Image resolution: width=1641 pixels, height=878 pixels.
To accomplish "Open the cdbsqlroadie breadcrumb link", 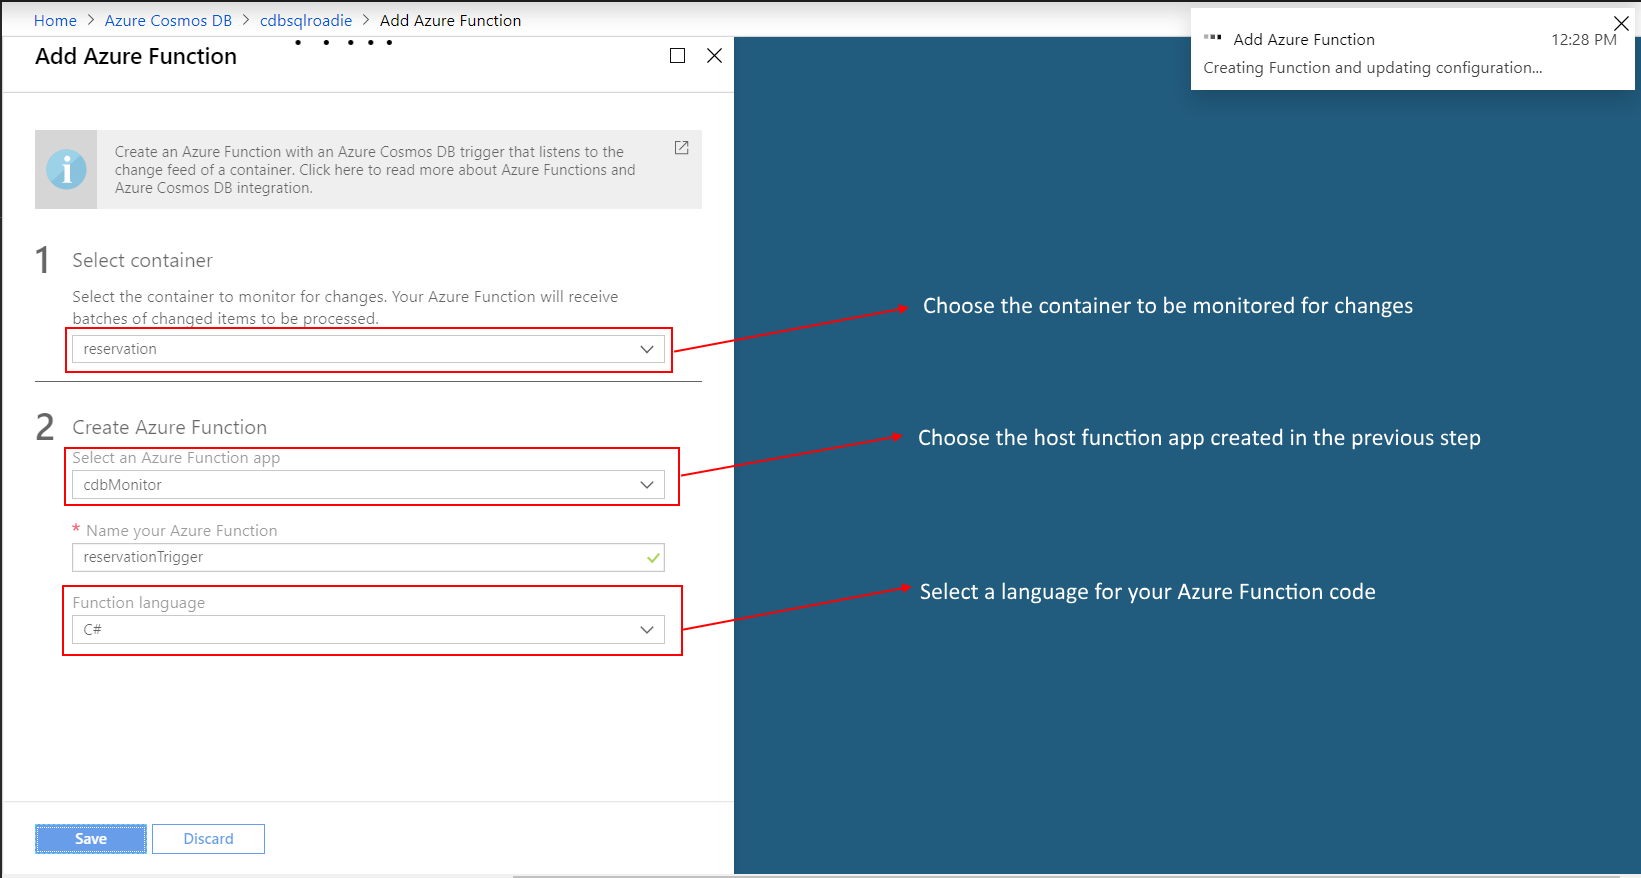I will pos(306,20).
